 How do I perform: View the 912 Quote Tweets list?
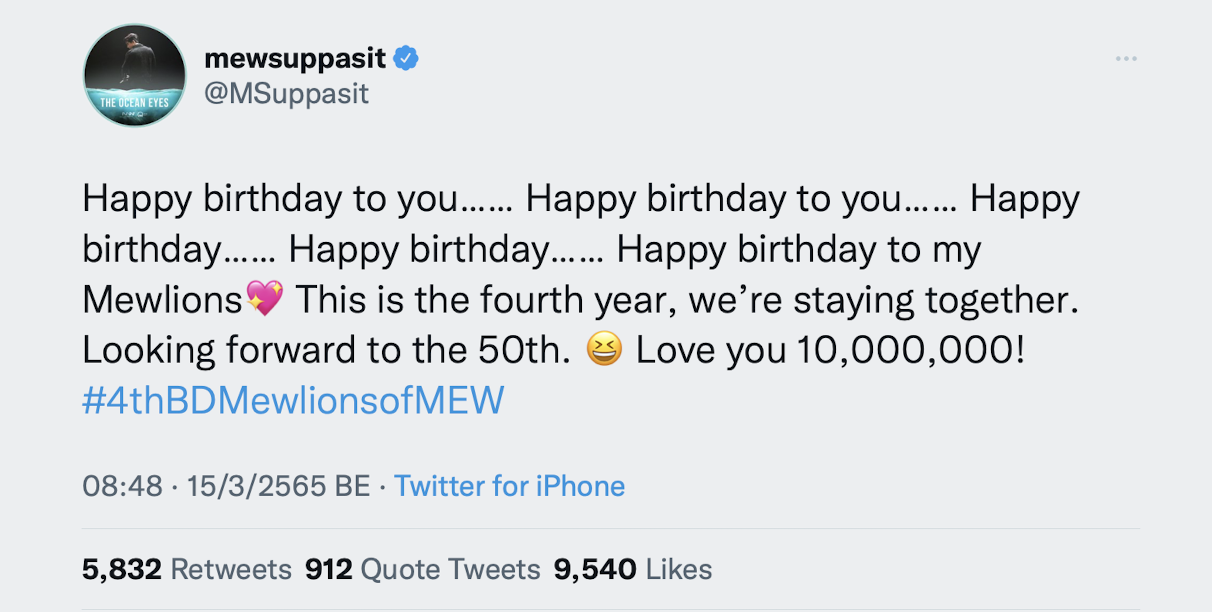pos(422,569)
